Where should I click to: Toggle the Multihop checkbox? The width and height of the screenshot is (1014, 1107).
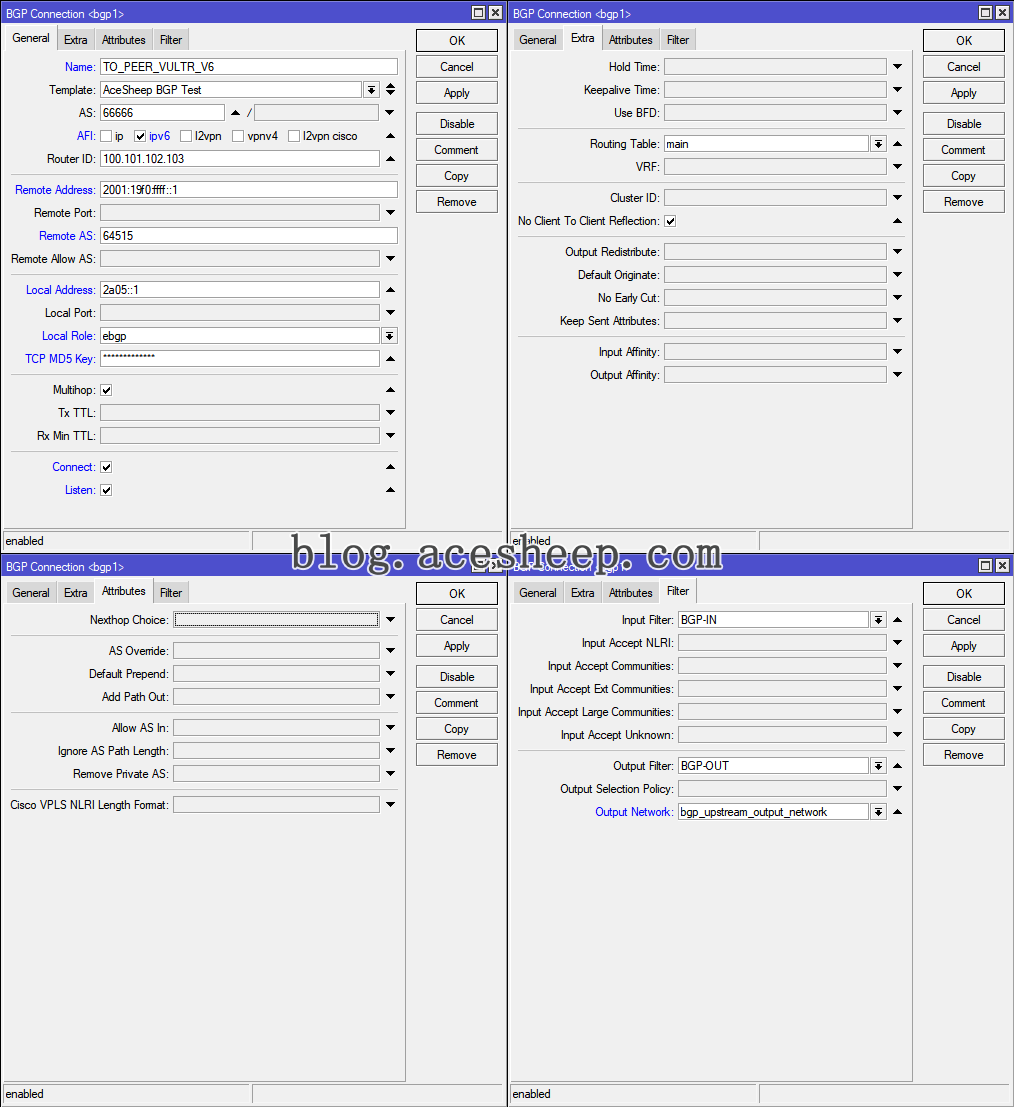[x=106, y=390]
